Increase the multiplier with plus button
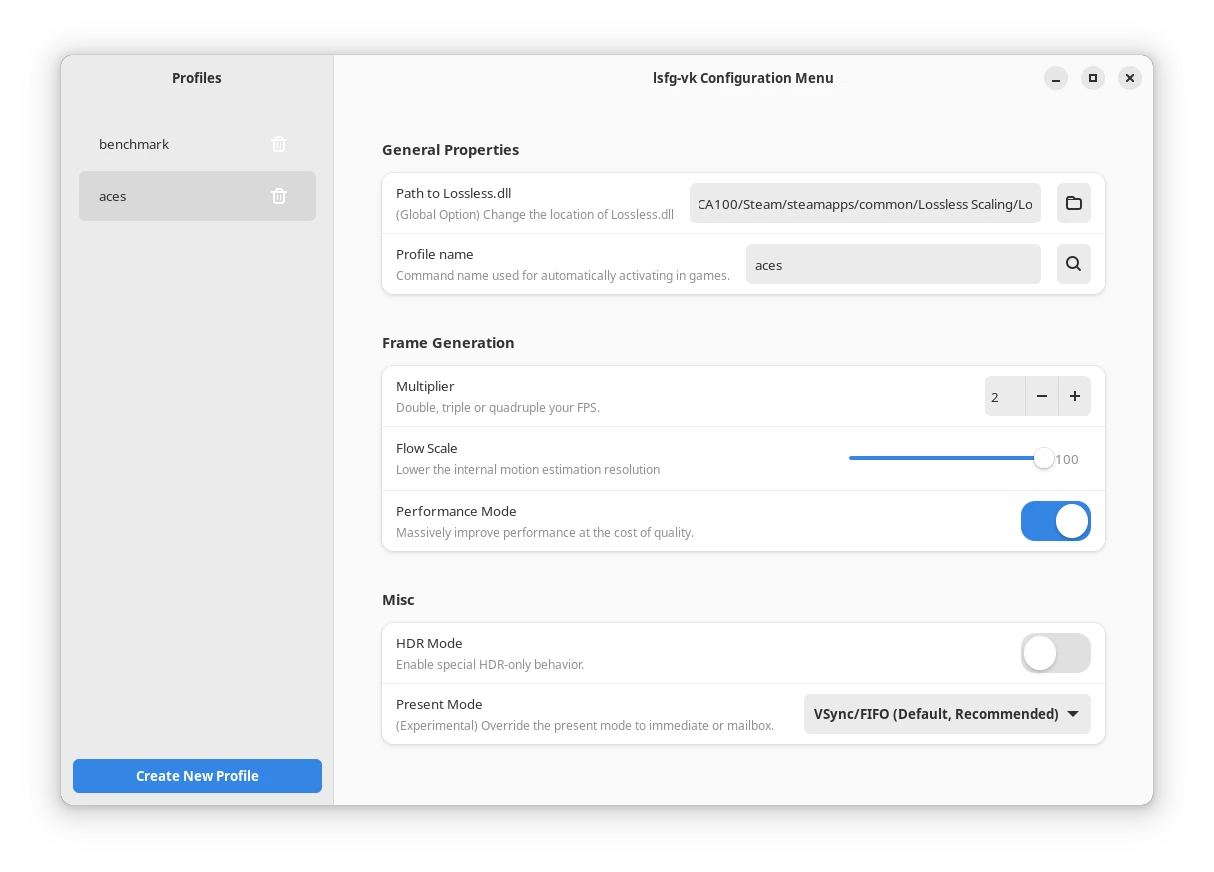 tap(1074, 396)
